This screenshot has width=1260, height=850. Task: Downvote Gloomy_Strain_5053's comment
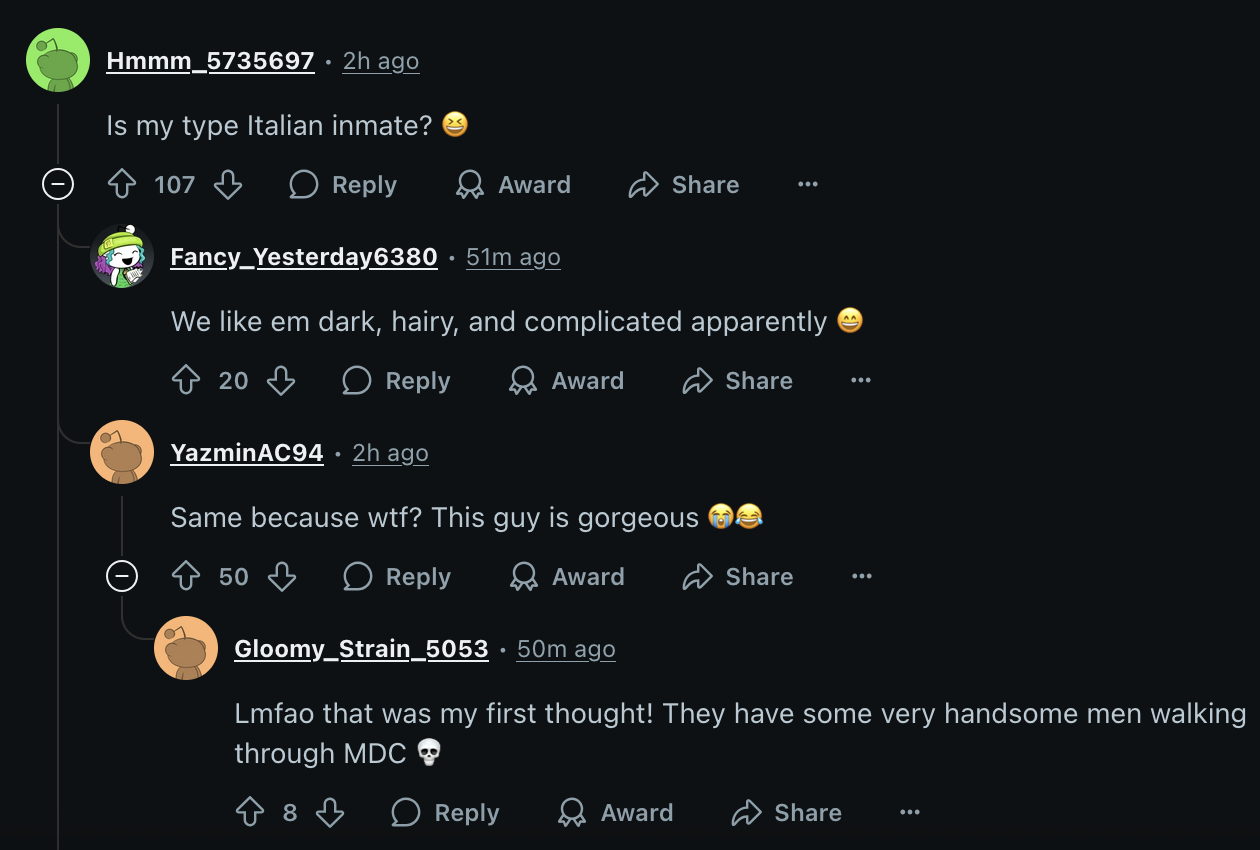pos(330,812)
